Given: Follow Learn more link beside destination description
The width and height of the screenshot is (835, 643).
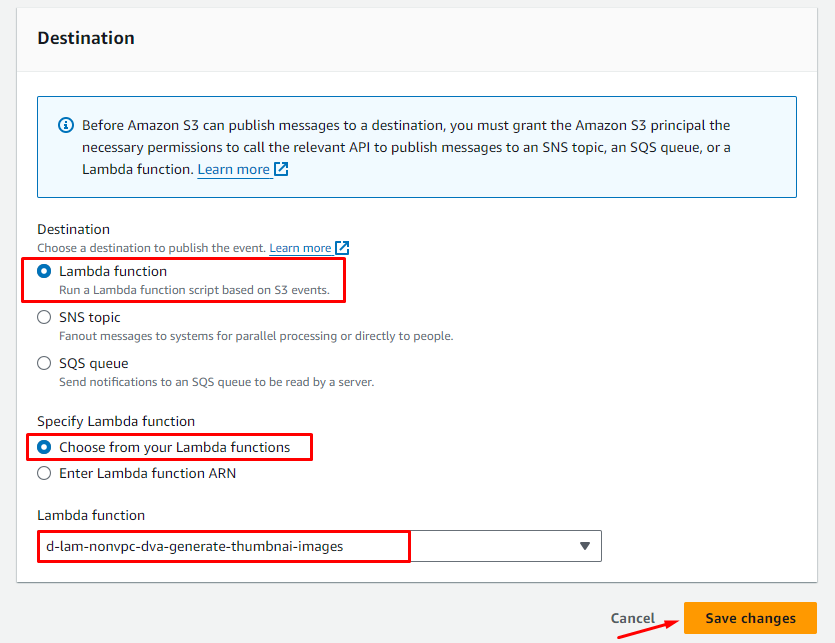Looking at the screenshot, I should (x=300, y=248).
